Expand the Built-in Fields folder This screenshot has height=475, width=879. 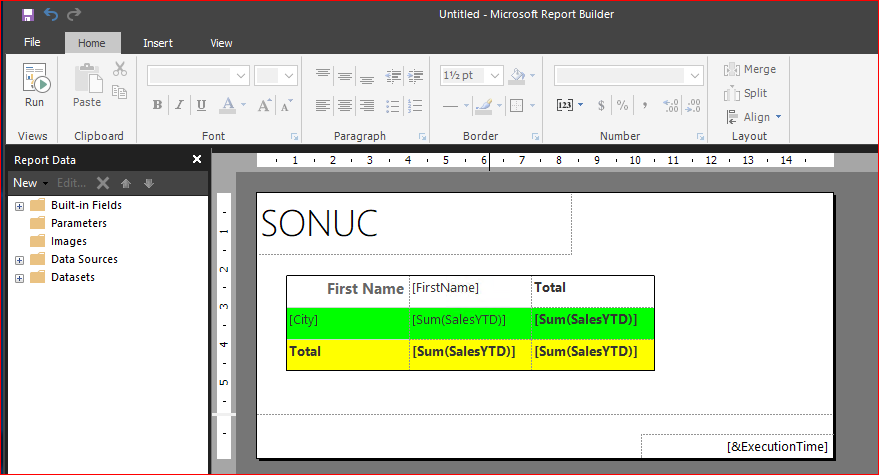19,206
